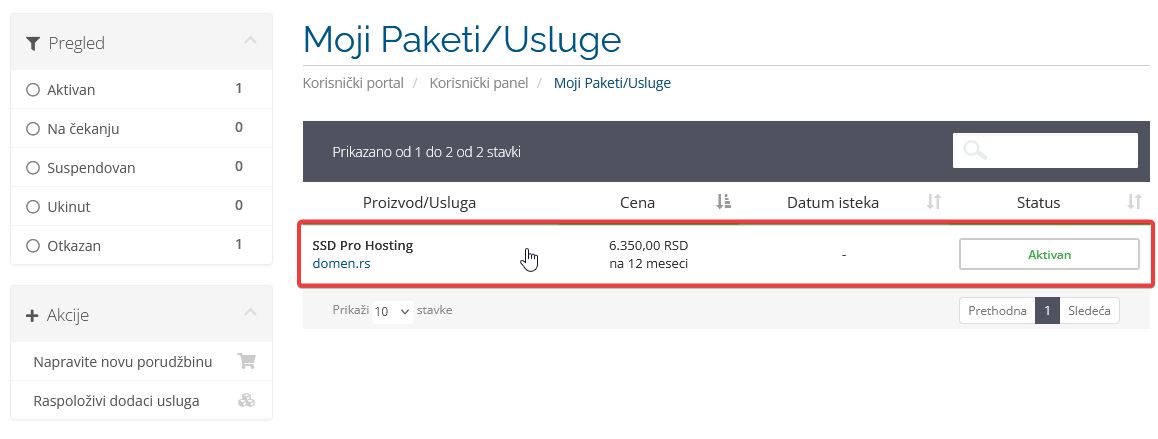Open Napravite novu porudžbinu menu item
This screenshot has height=439, width=1158.
[x=142, y=361]
